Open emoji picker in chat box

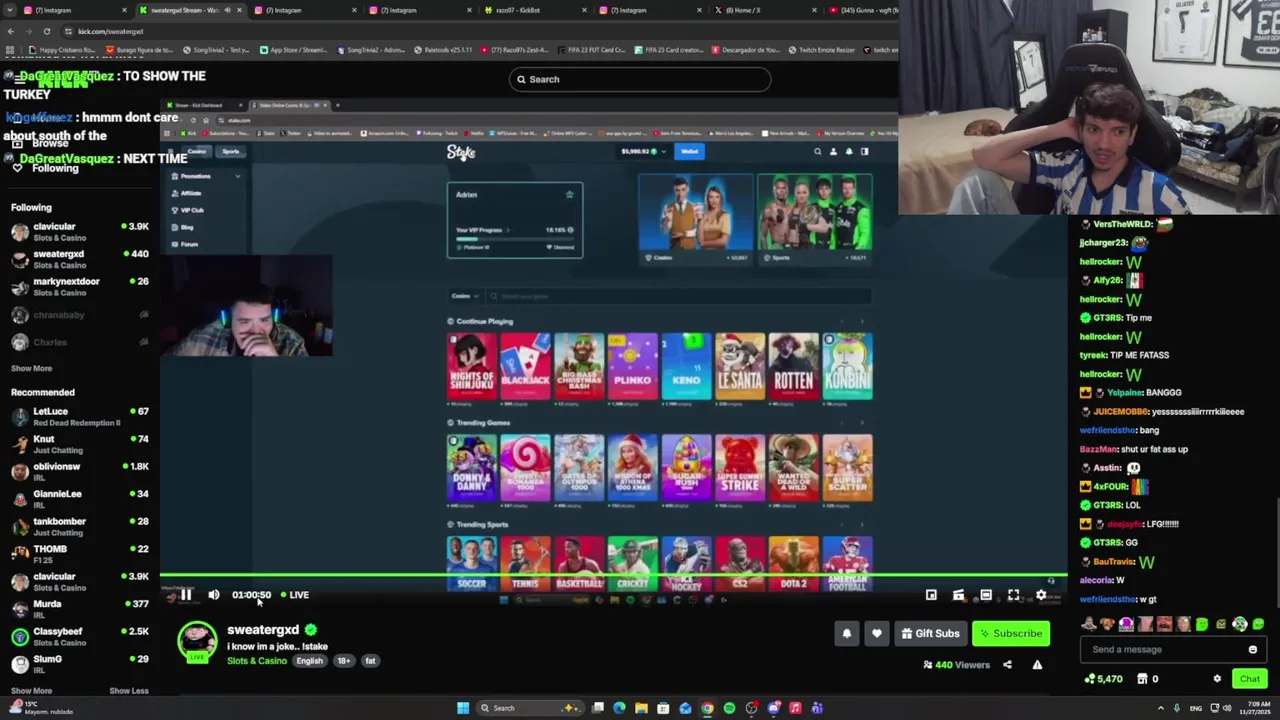(x=1252, y=650)
